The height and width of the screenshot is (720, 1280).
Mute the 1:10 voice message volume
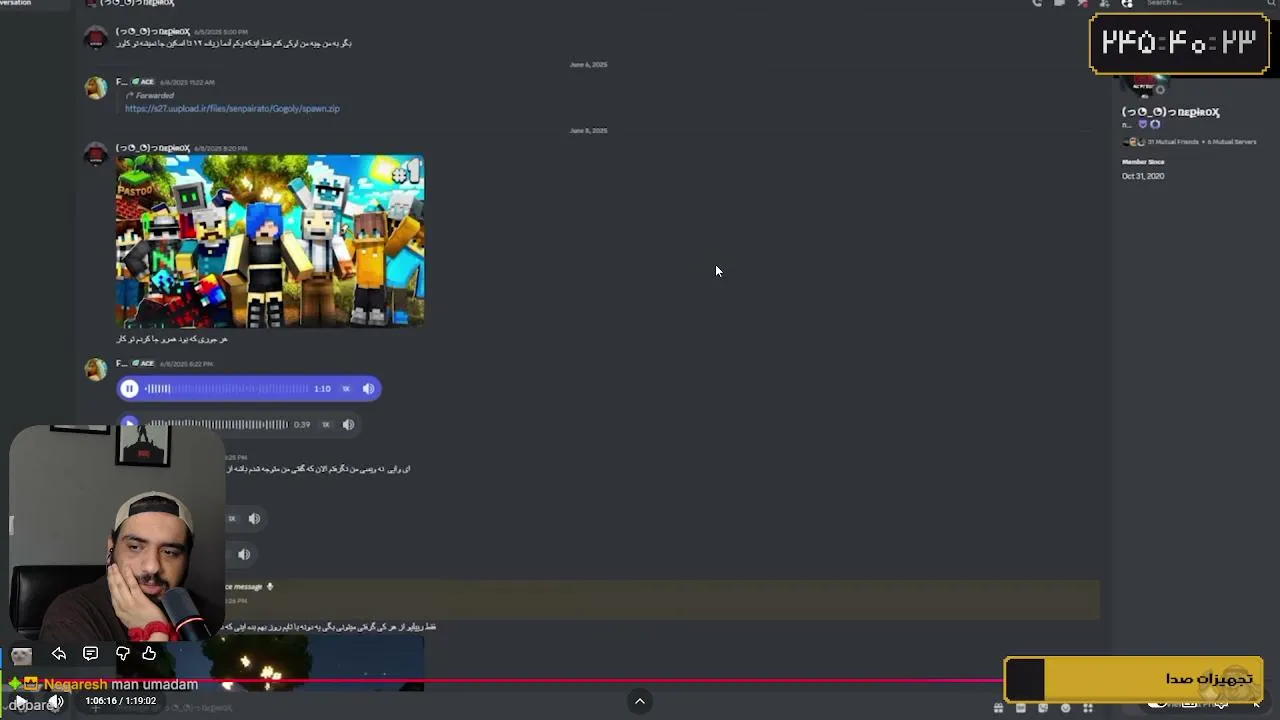[368, 389]
